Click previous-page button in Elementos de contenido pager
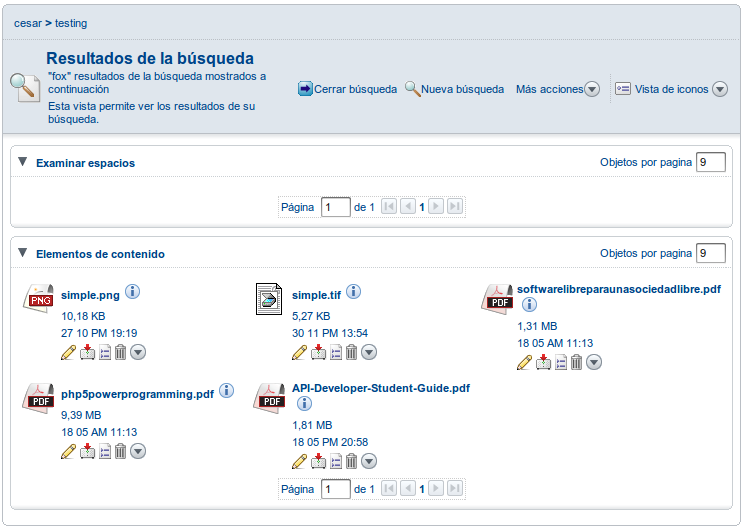Image resolution: width=743 pixels, height=528 pixels. (x=408, y=489)
